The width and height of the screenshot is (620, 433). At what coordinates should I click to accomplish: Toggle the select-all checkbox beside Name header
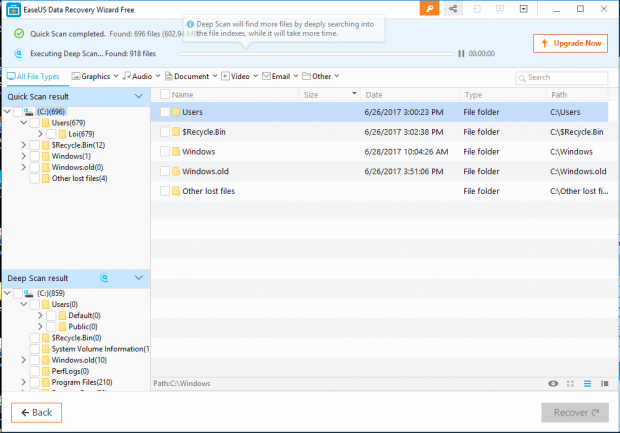[x=162, y=95]
